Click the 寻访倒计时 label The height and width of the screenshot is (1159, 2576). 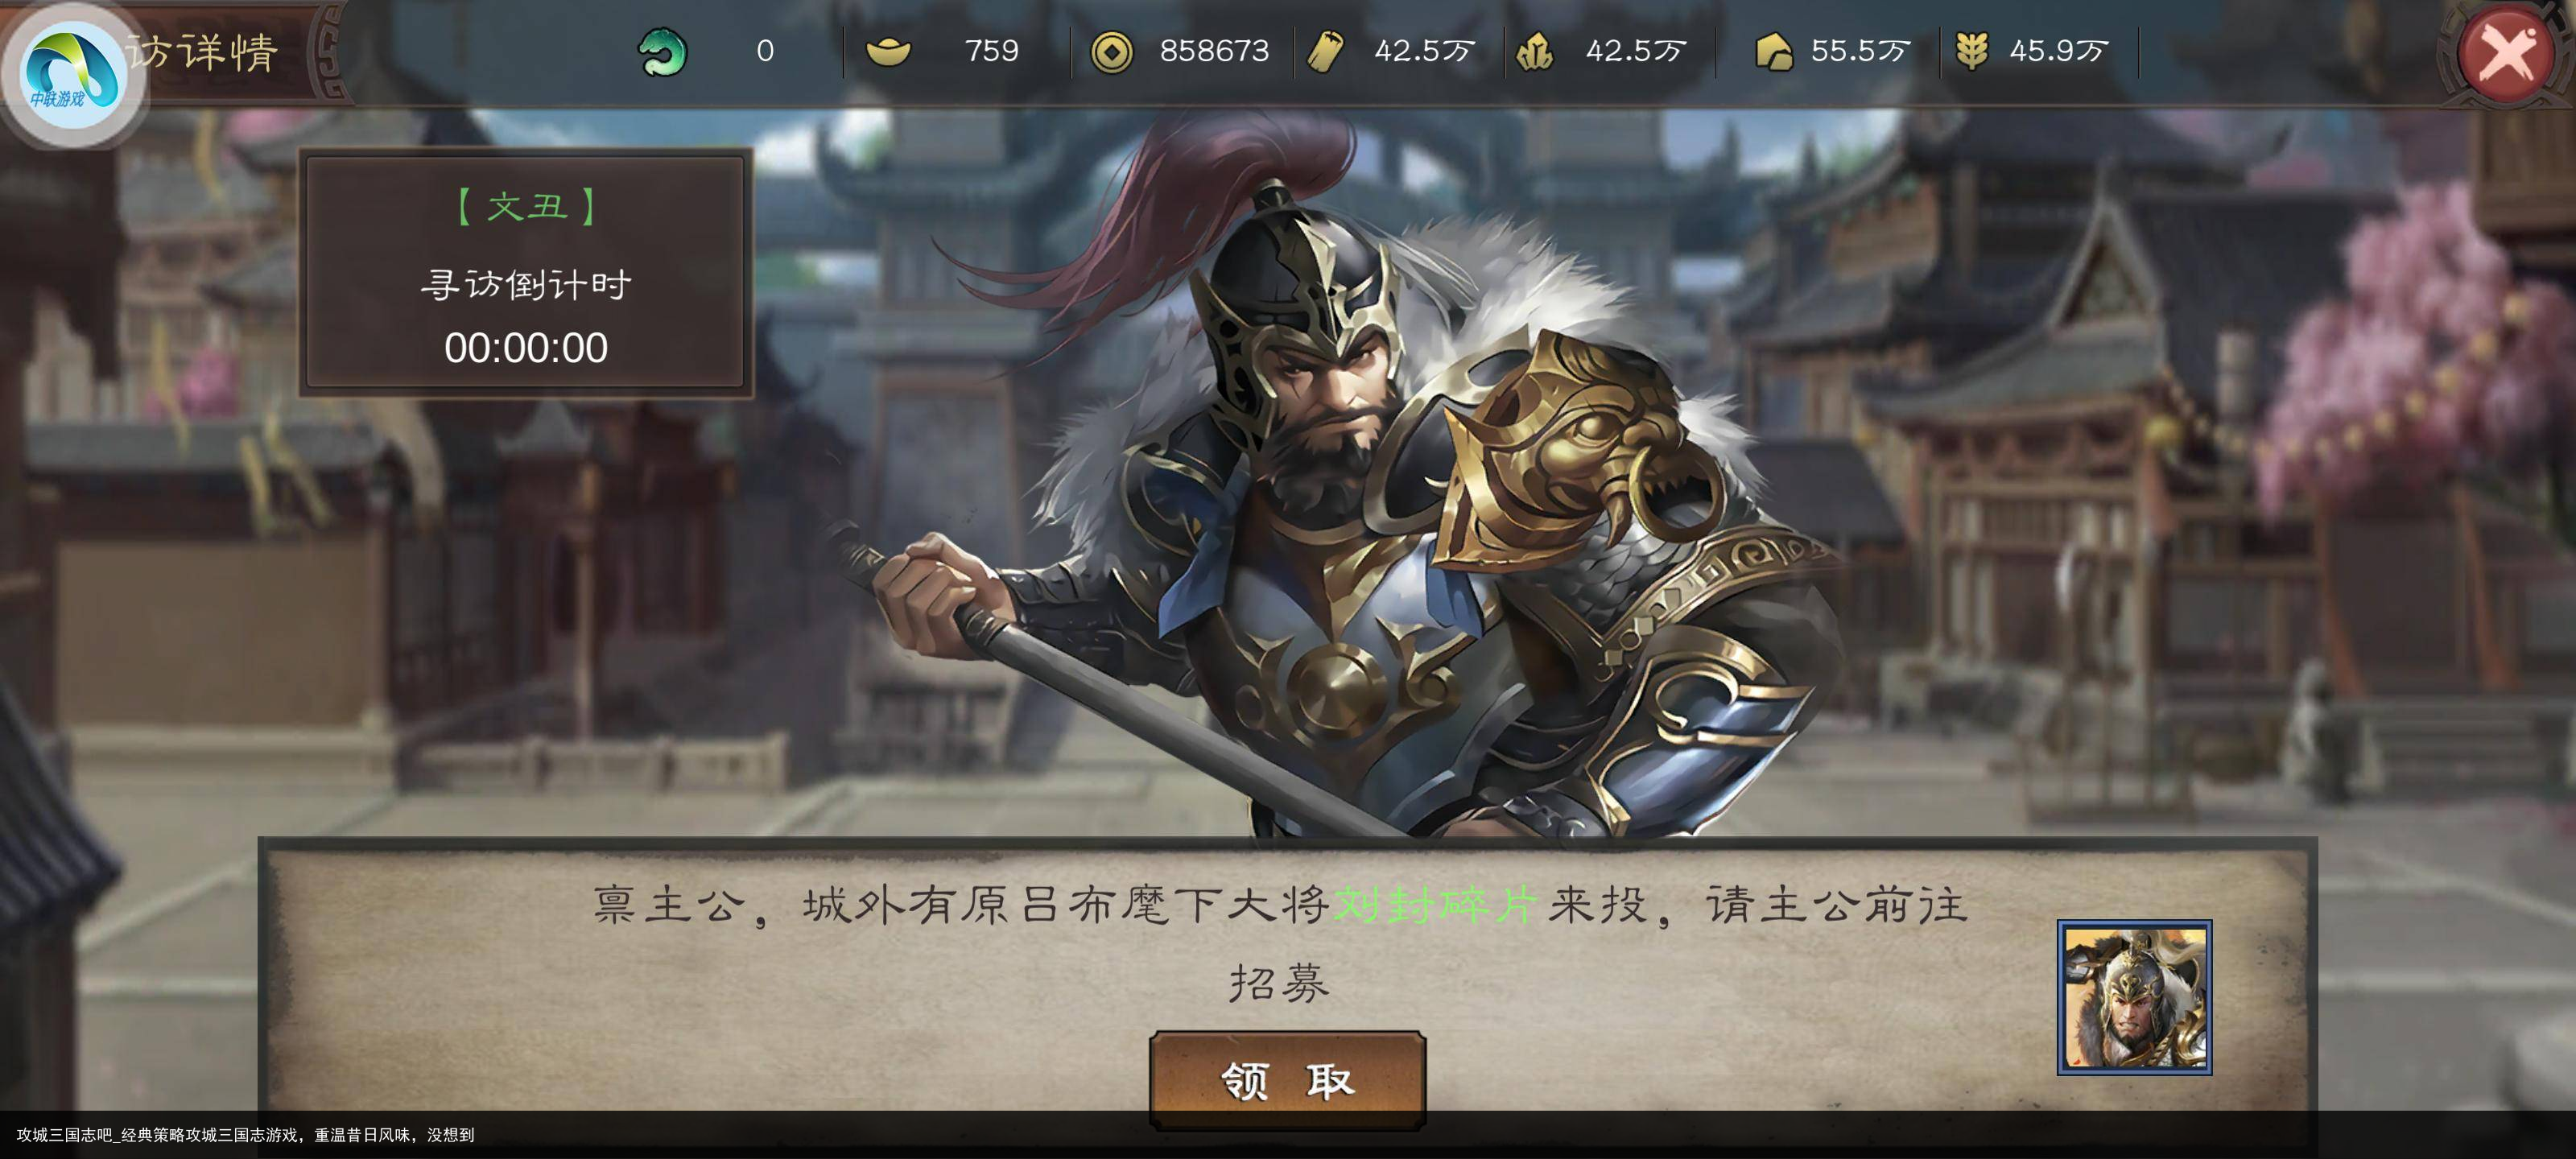pos(526,285)
